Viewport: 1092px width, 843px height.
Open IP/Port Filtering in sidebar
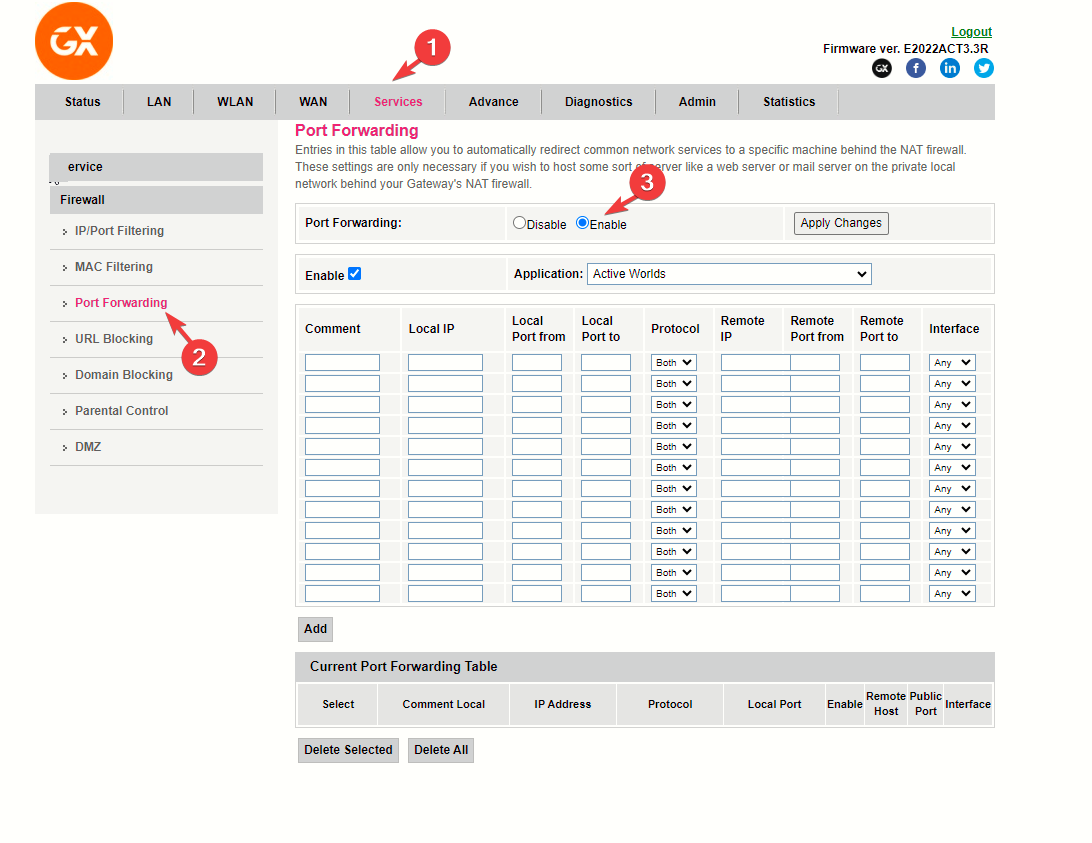click(119, 231)
